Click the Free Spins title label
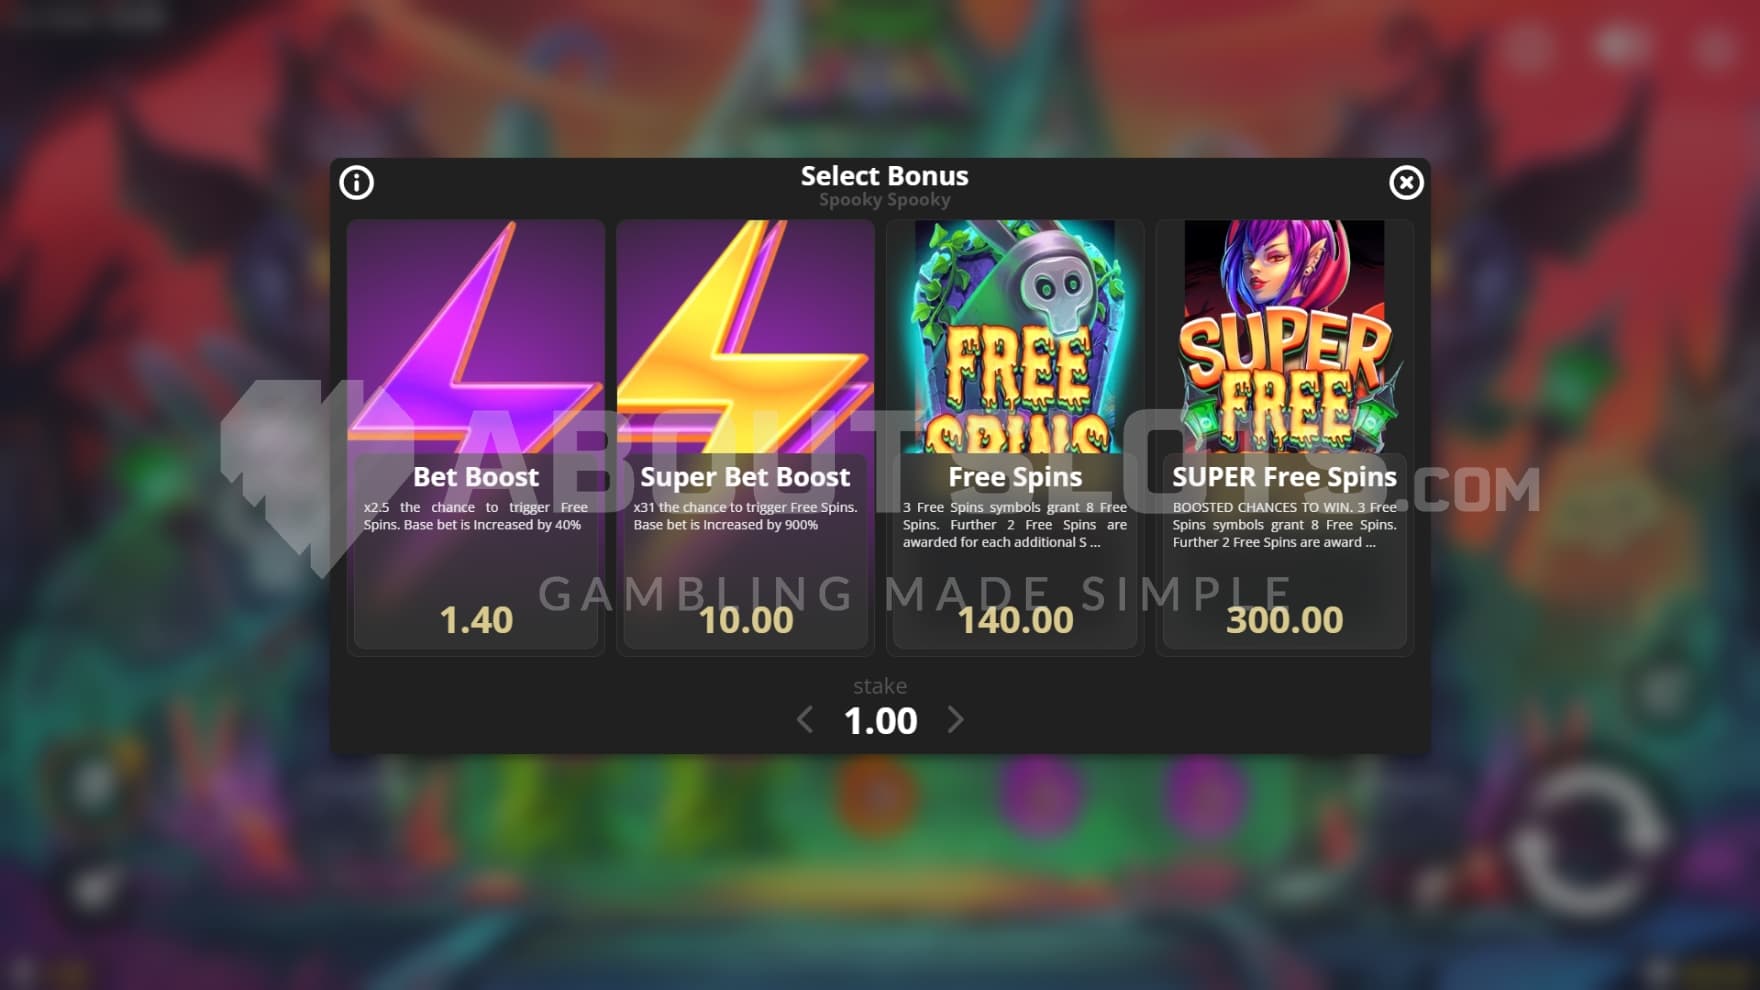The image size is (1760, 990). click(1015, 477)
